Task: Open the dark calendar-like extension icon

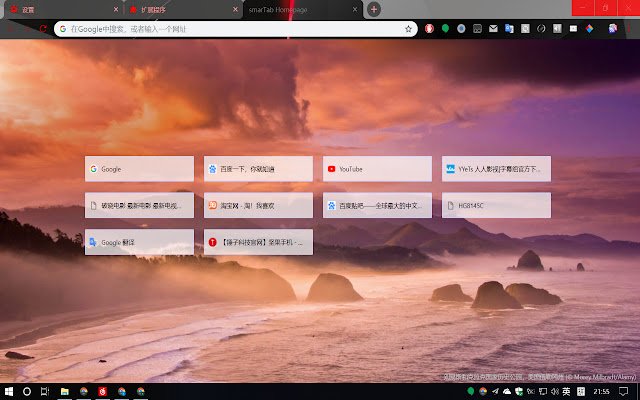Action: [x=477, y=28]
